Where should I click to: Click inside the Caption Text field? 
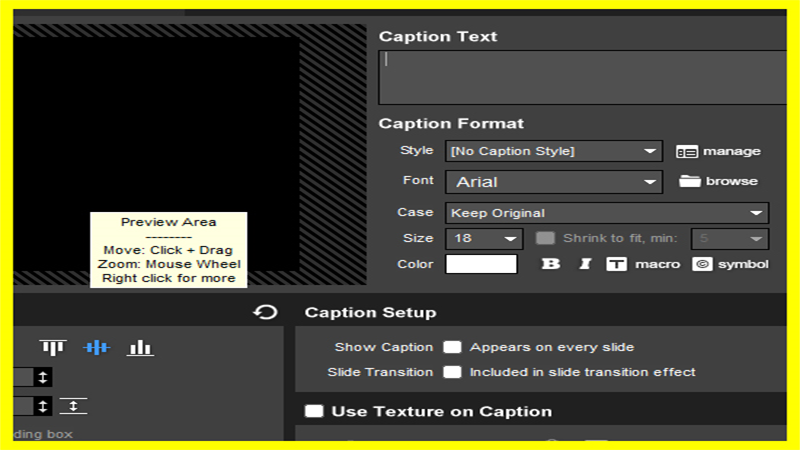(582, 77)
